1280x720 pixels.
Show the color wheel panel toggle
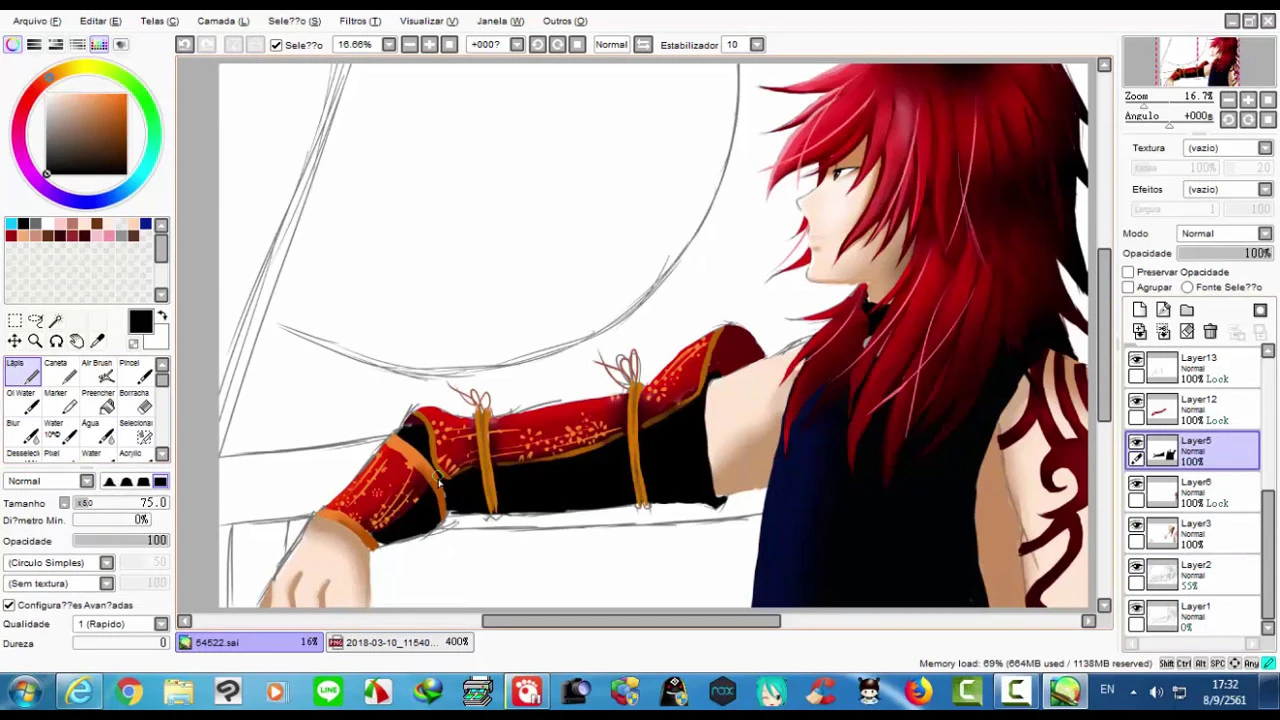point(12,44)
